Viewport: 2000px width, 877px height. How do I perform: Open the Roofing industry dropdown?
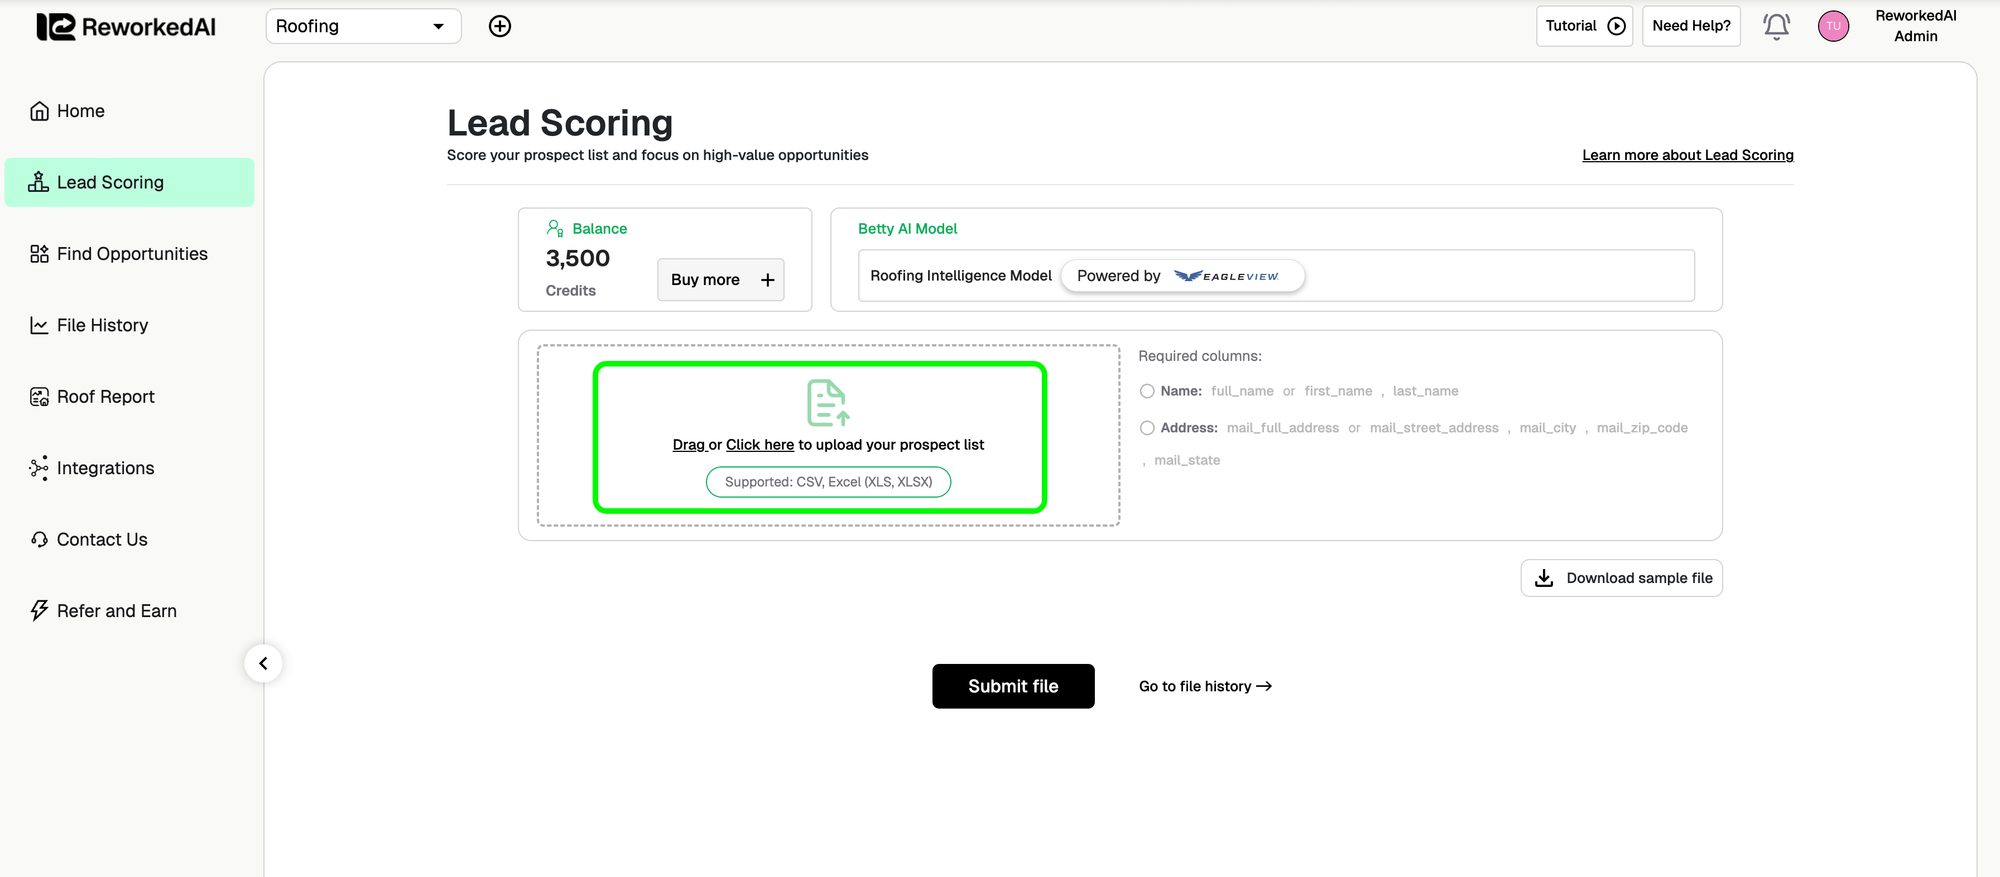362,26
